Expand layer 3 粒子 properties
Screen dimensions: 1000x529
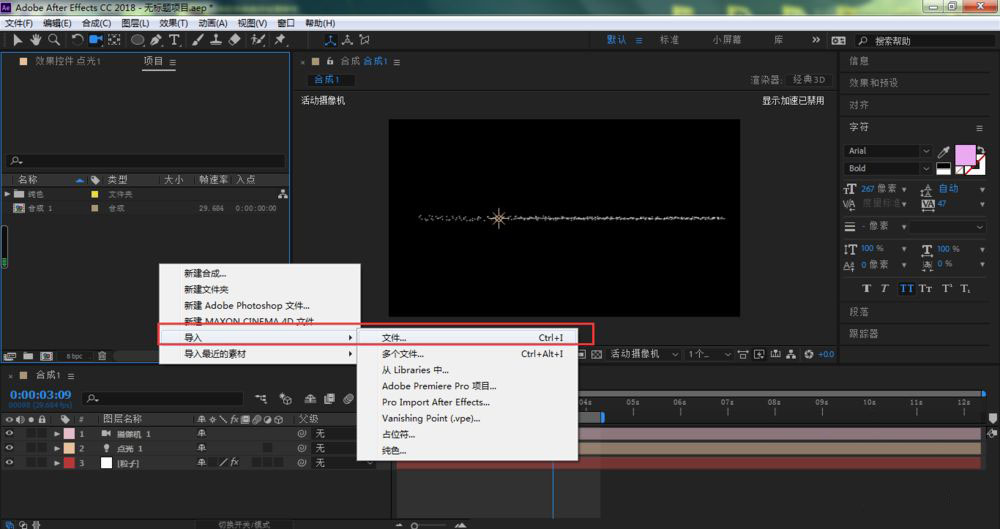57,463
